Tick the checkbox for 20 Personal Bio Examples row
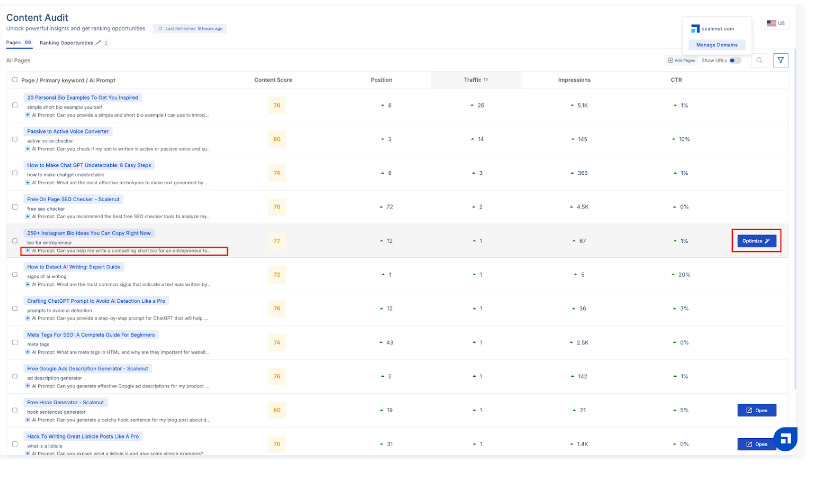The image size is (818, 478). pos(14,105)
